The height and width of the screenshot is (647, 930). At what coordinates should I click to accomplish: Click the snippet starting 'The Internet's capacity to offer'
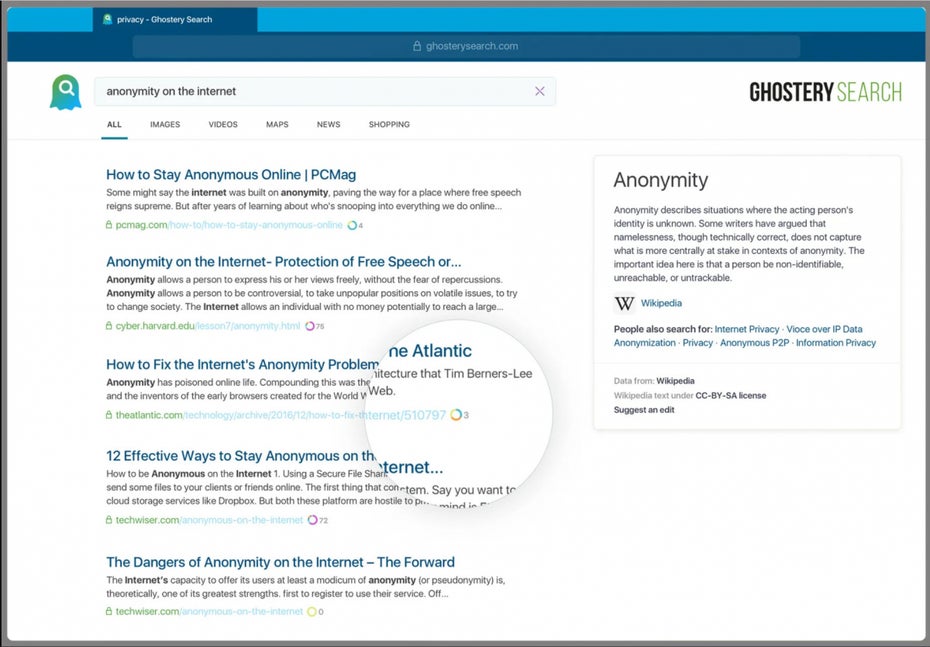click(x=305, y=587)
